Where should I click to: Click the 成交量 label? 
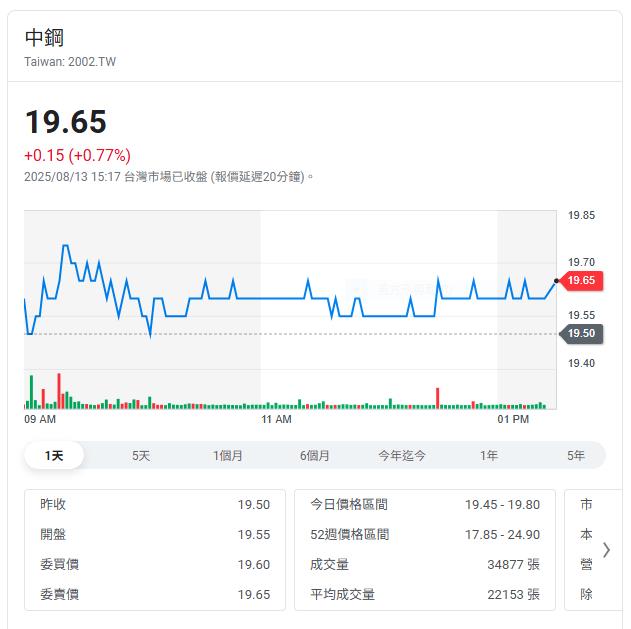click(329, 564)
